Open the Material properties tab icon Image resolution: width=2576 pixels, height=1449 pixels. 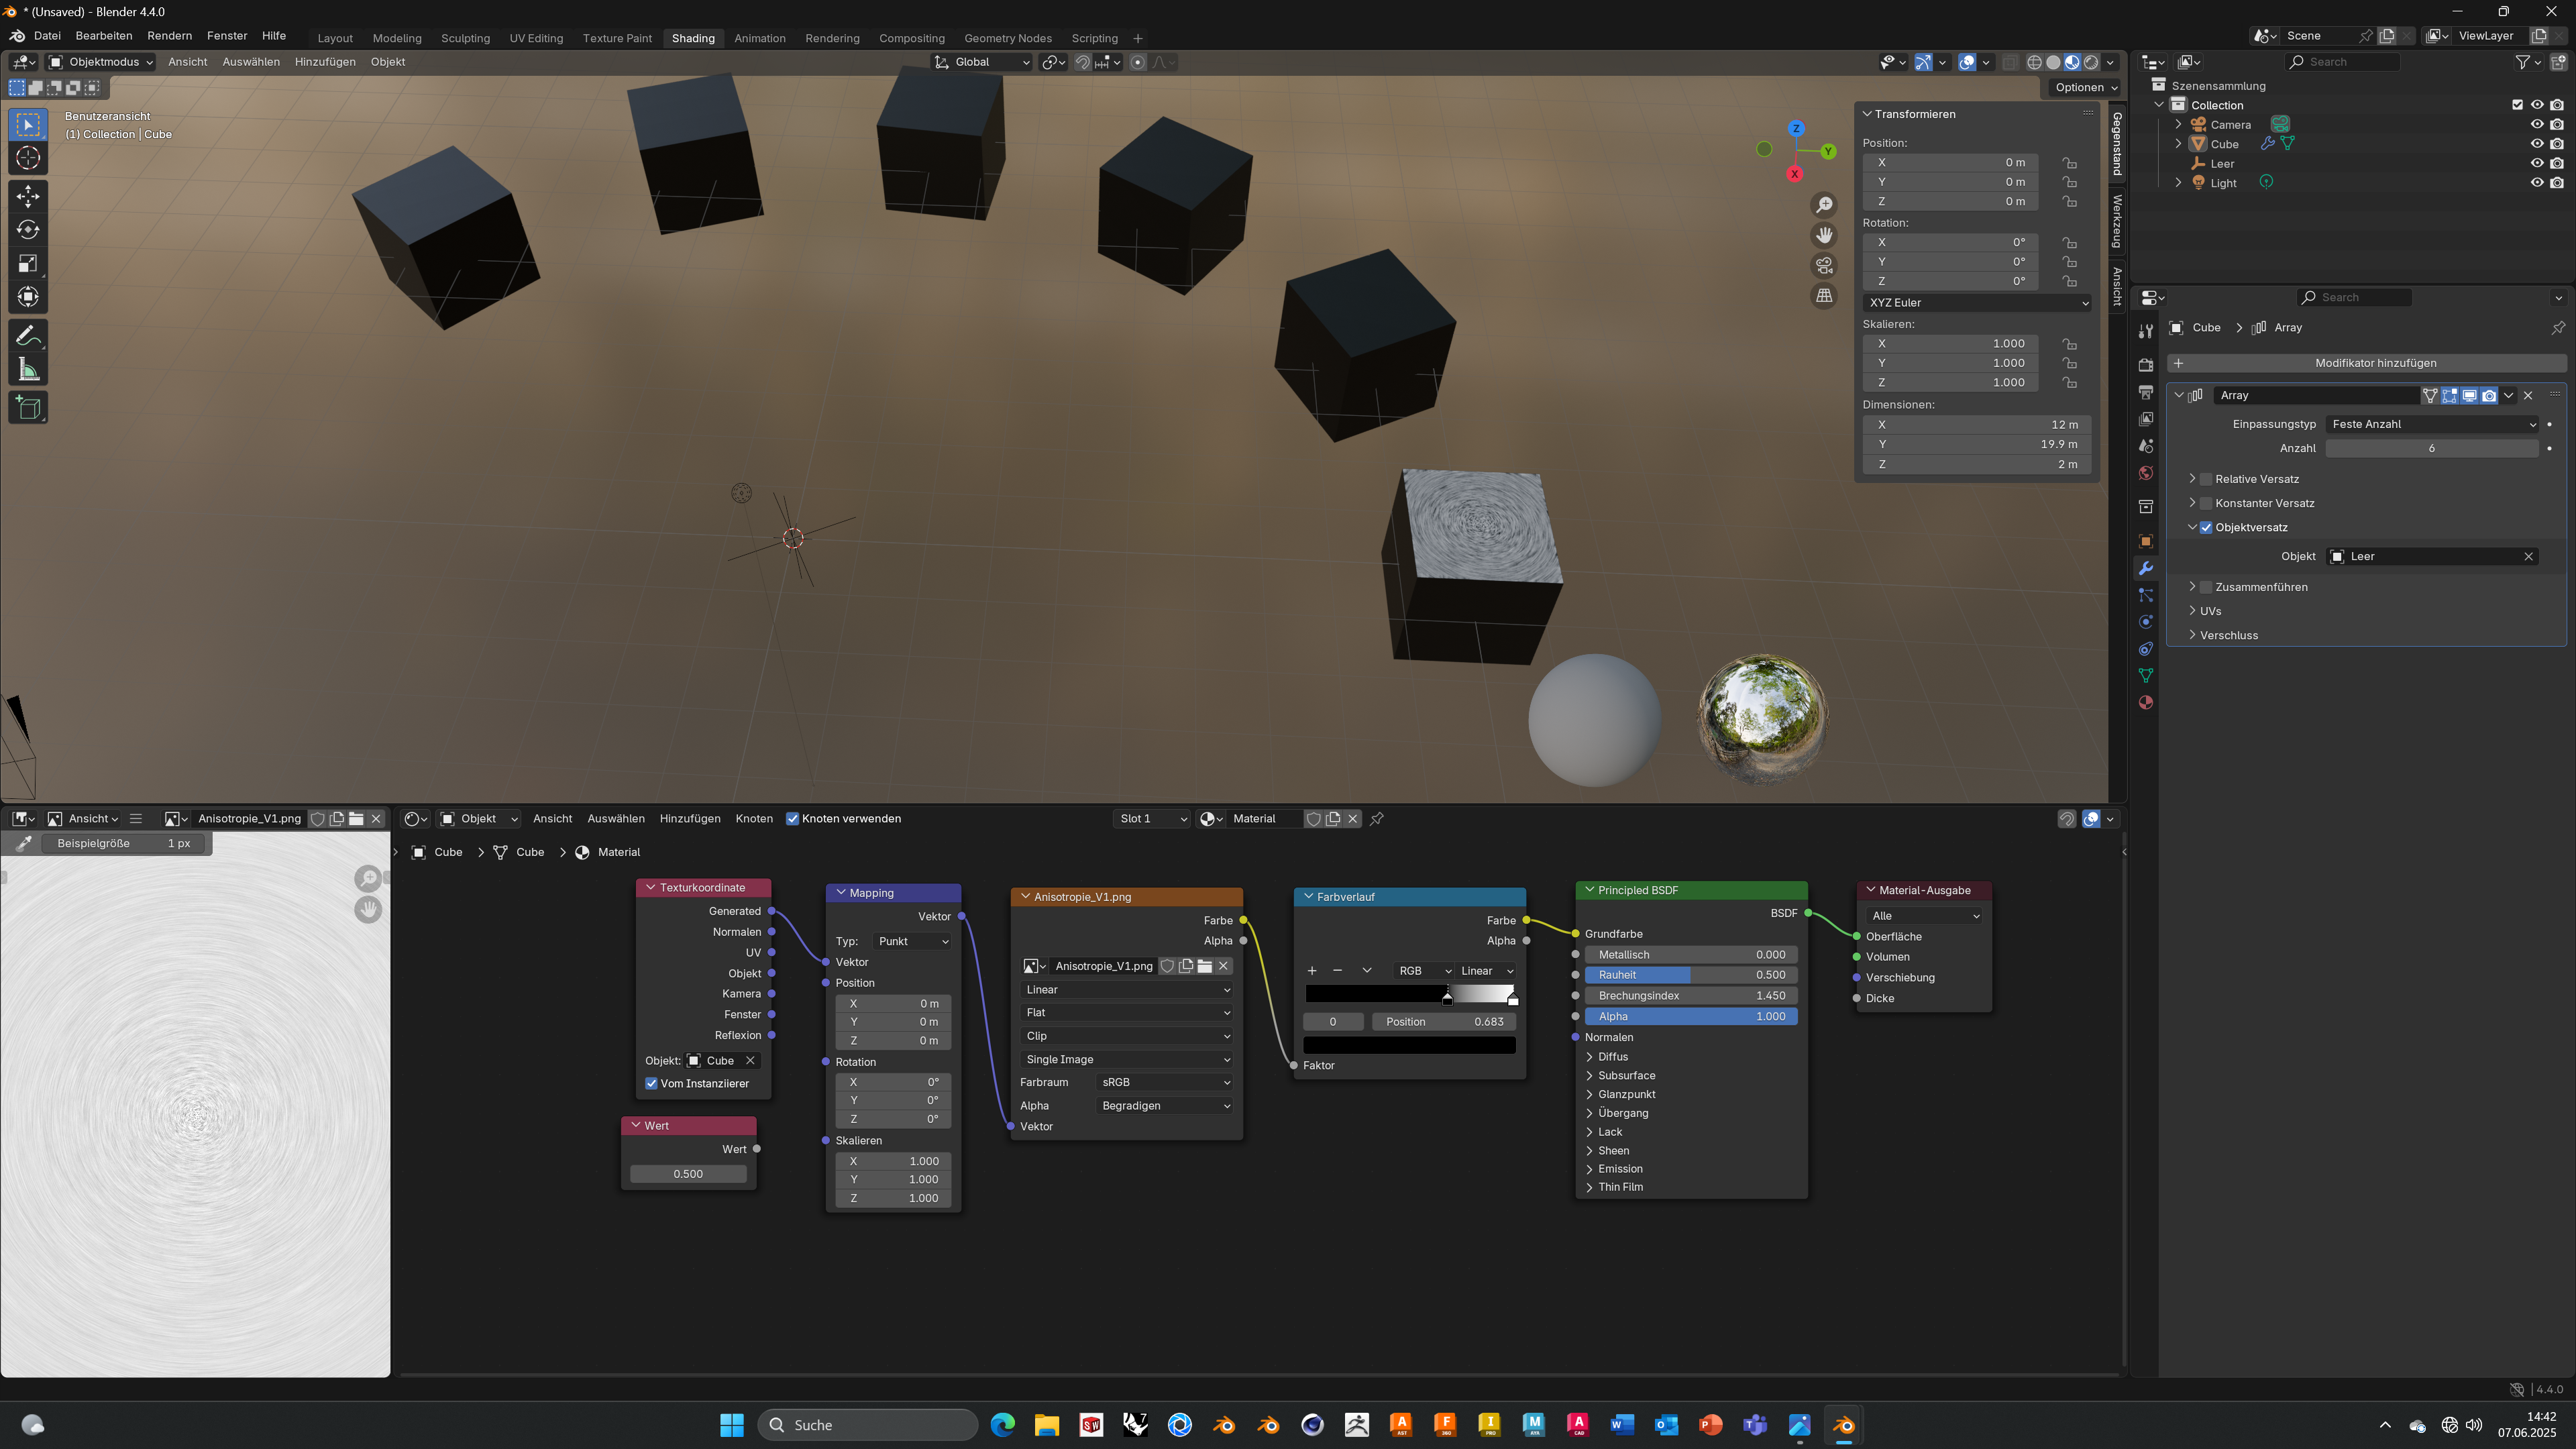2145,703
